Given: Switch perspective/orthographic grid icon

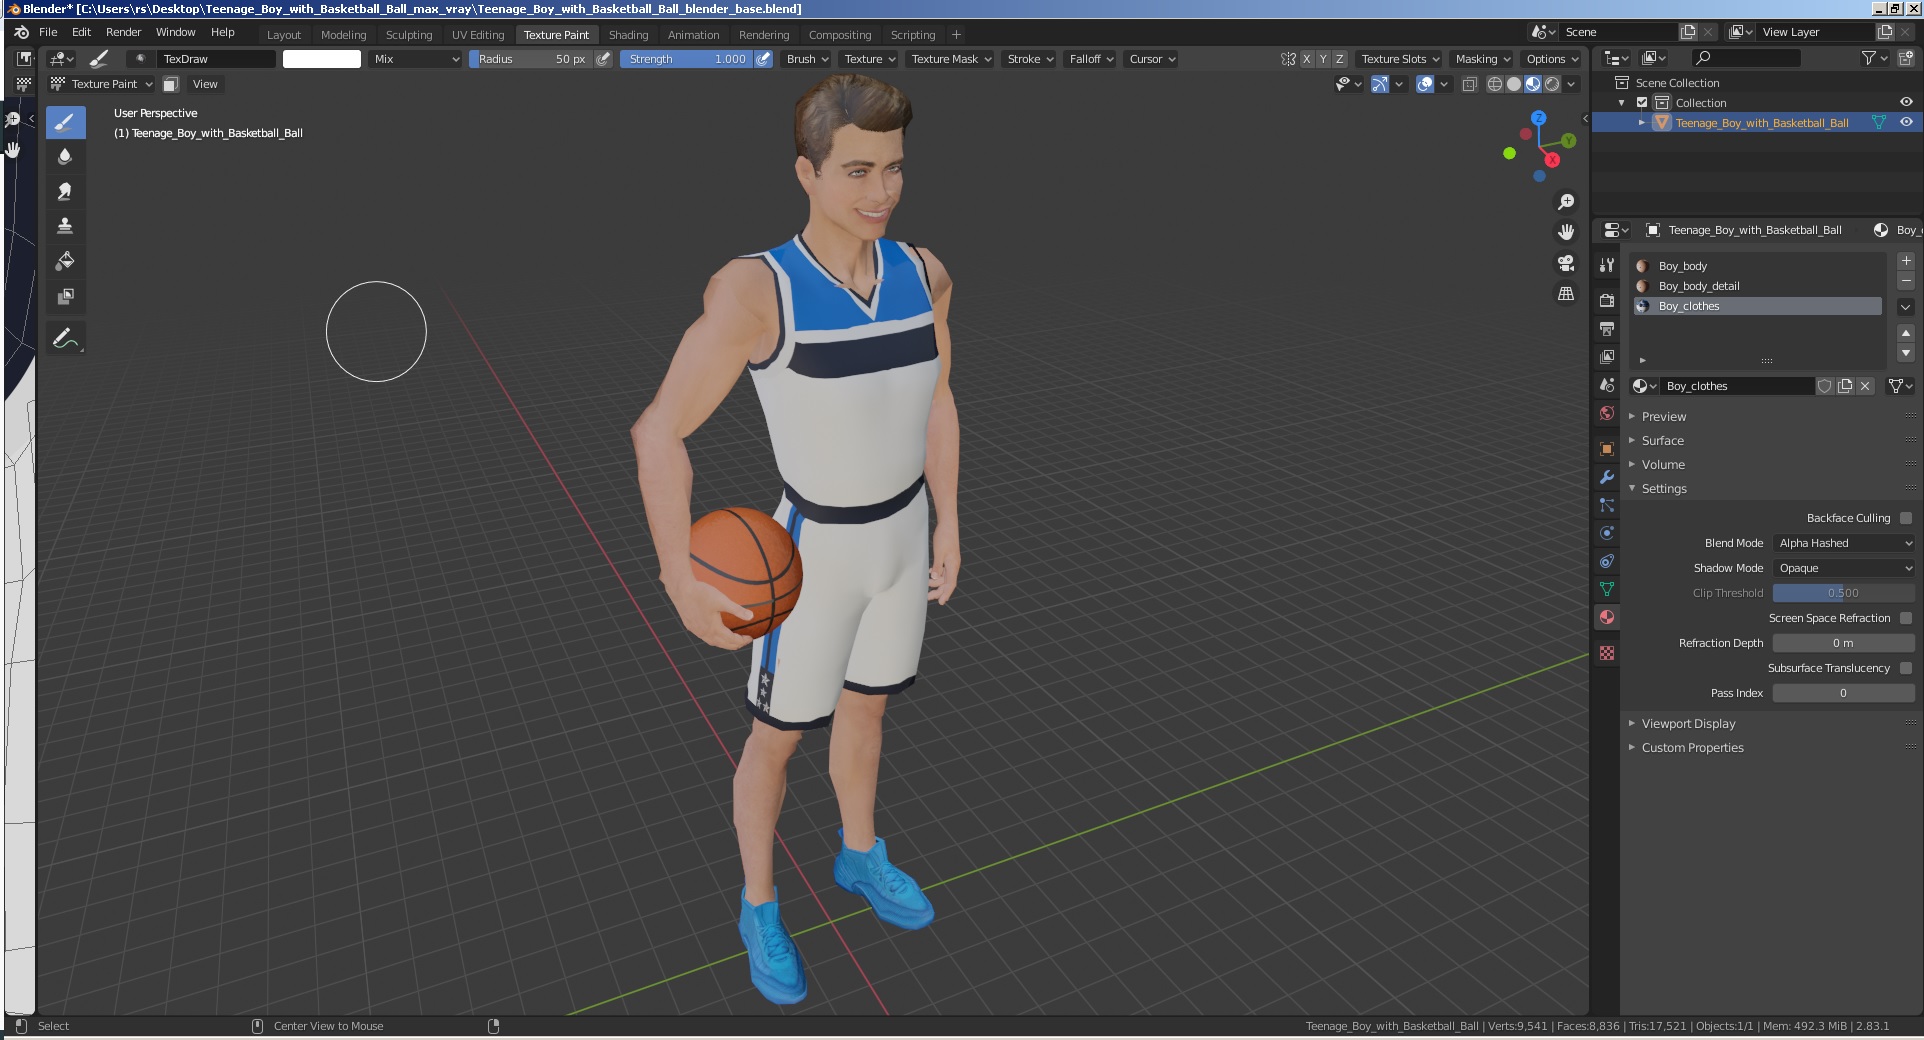Looking at the screenshot, I should click(x=1566, y=294).
